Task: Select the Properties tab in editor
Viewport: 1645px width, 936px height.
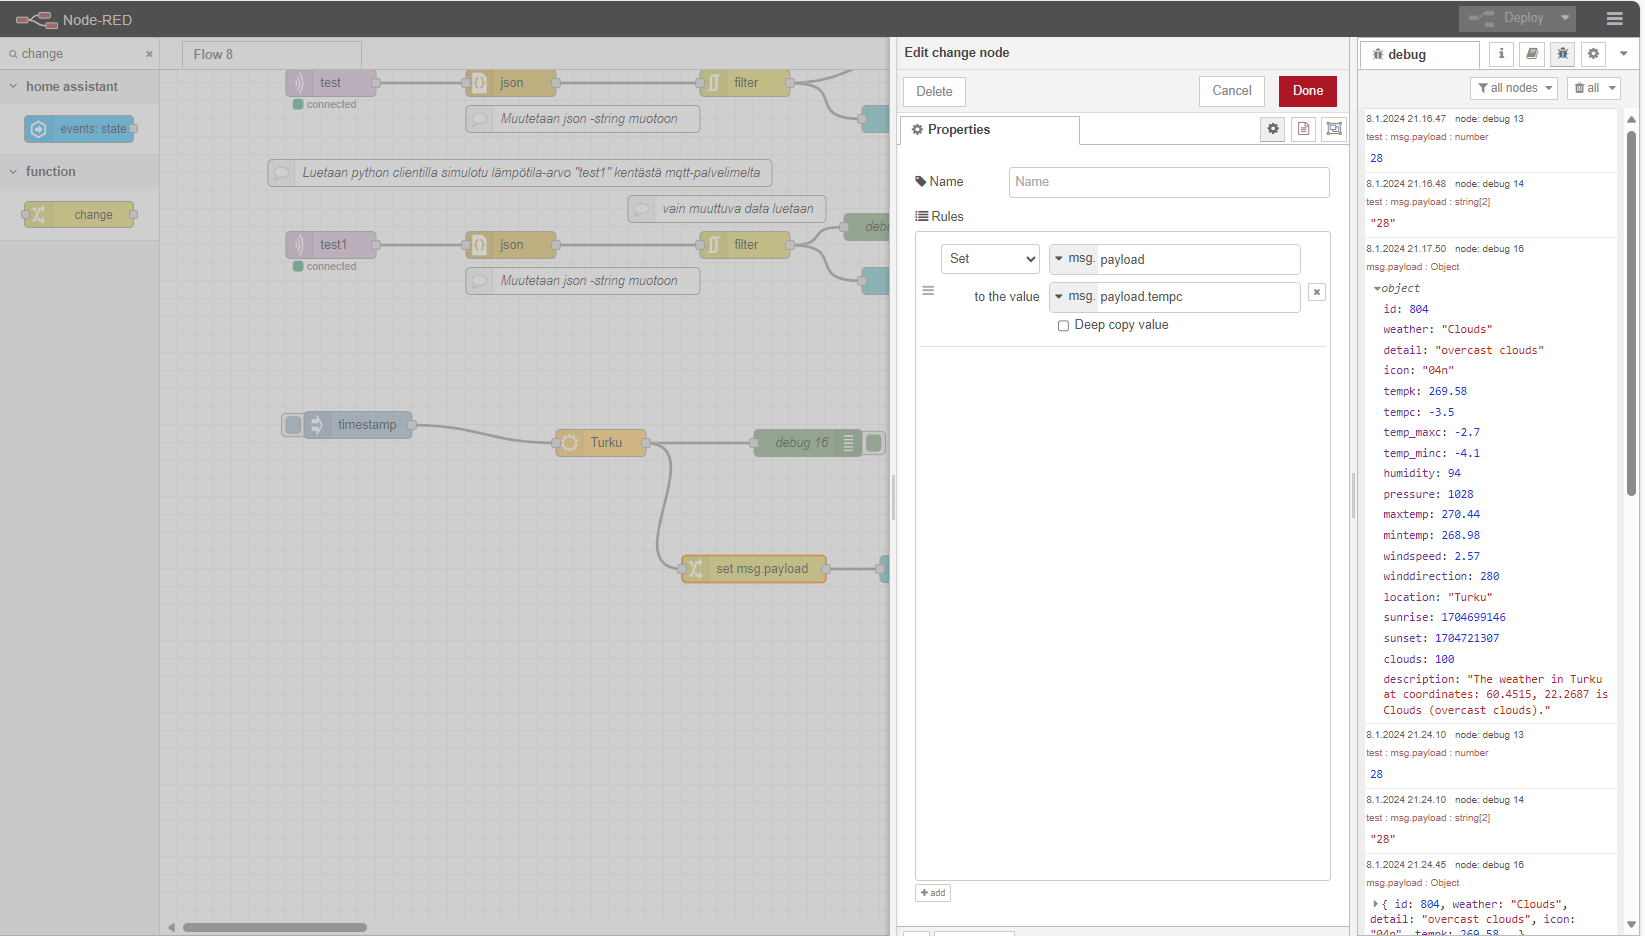Action: tap(990, 130)
